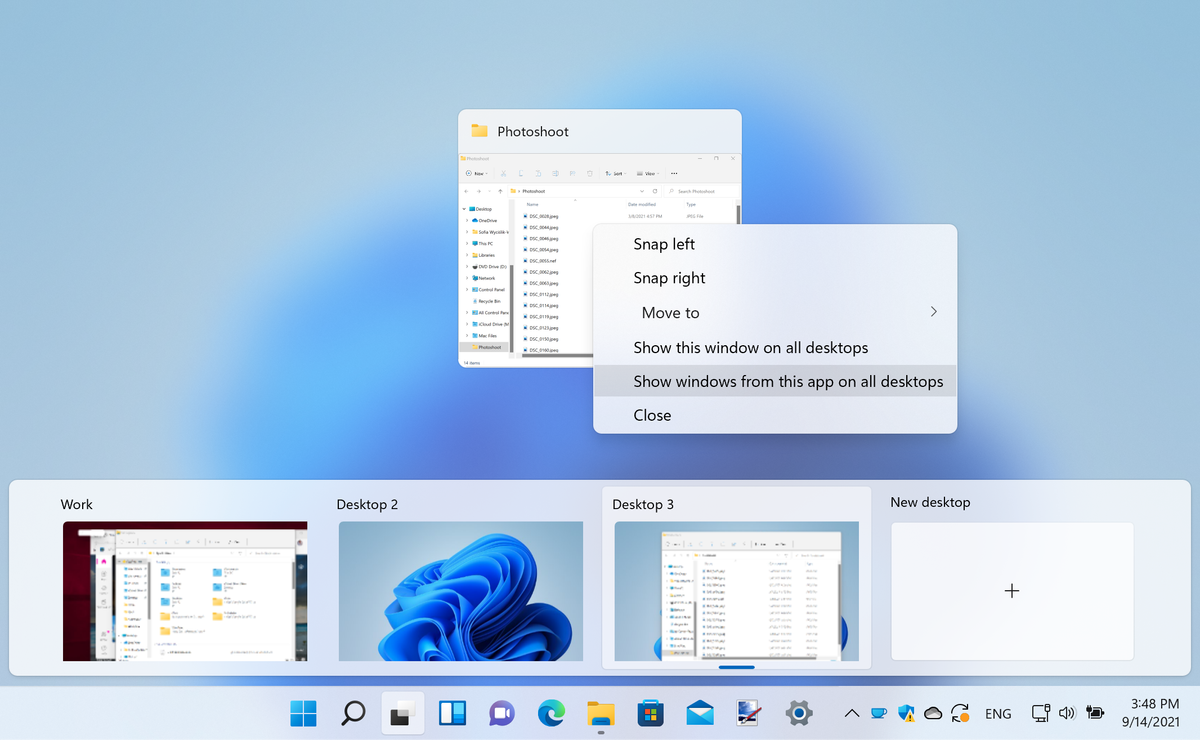Create a new desktop using the plus button
This screenshot has width=1200, height=740.
(1011, 591)
